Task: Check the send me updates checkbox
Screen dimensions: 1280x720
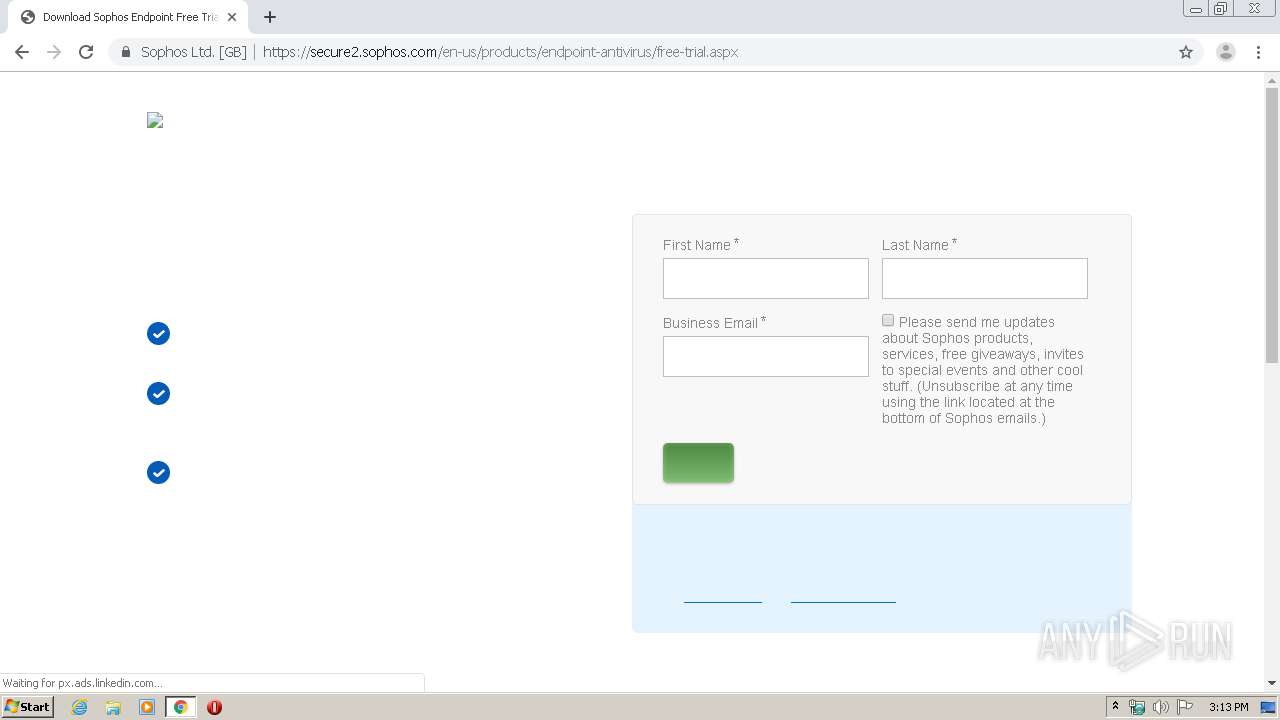Action: pyautogui.click(x=888, y=320)
